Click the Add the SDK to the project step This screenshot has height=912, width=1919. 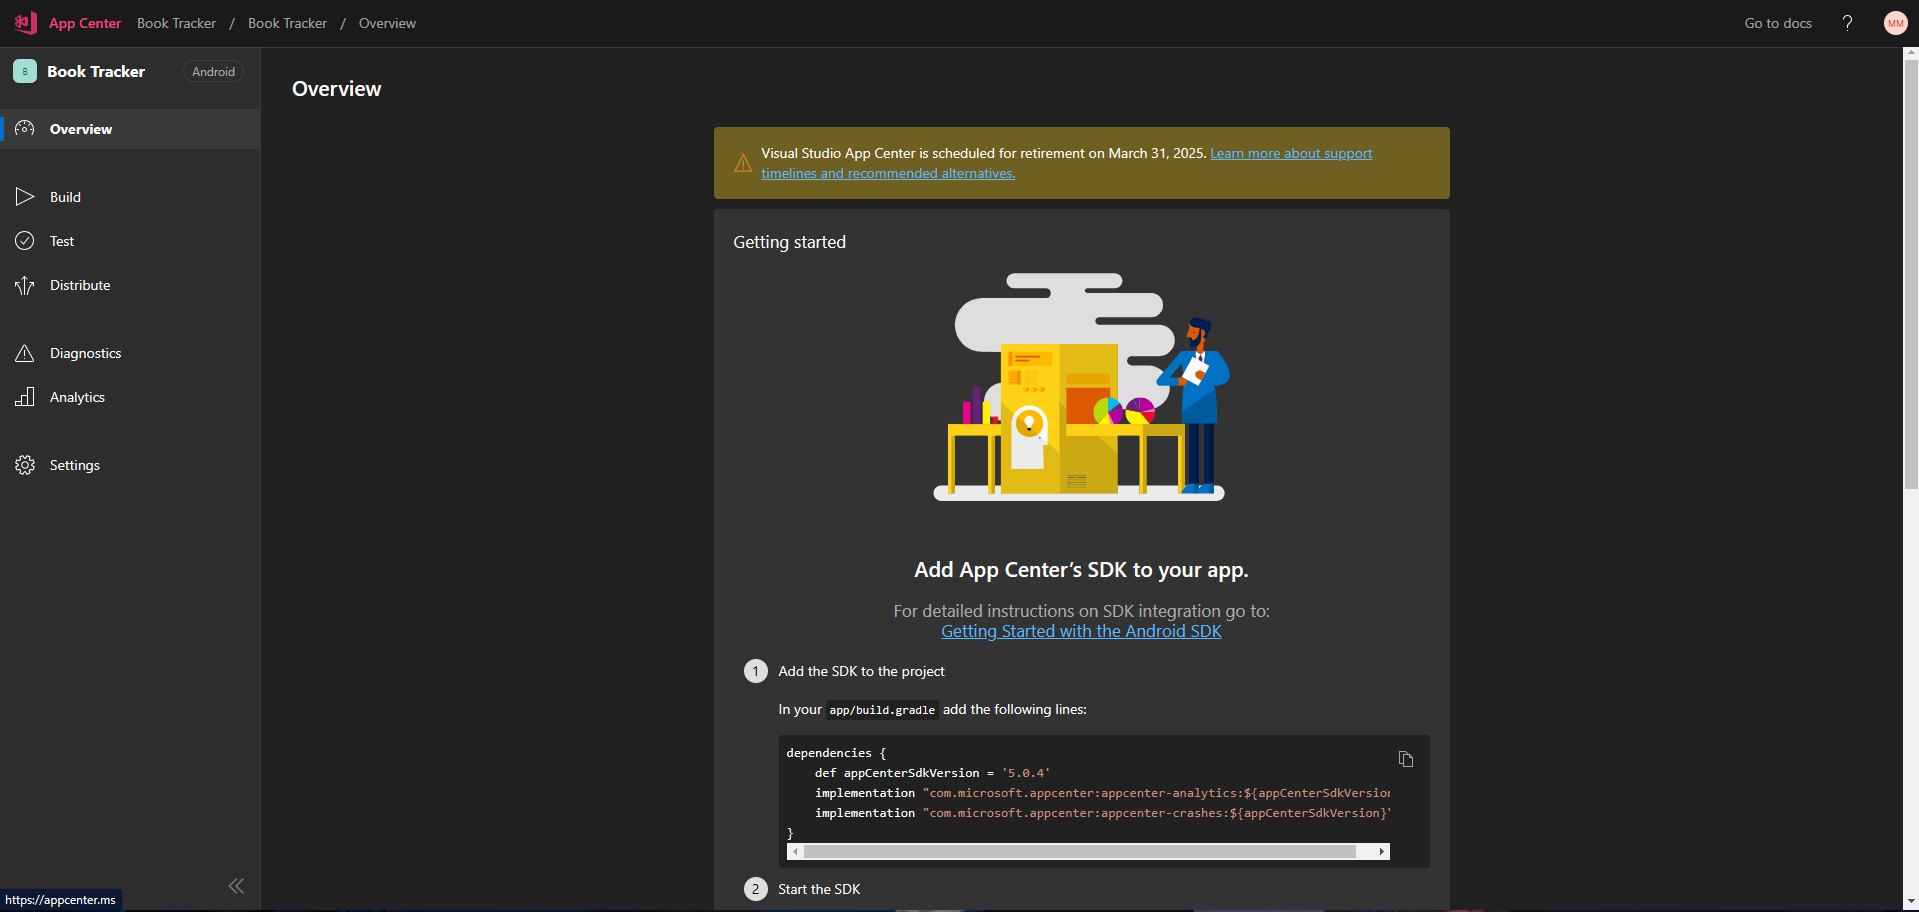tap(861, 671)
